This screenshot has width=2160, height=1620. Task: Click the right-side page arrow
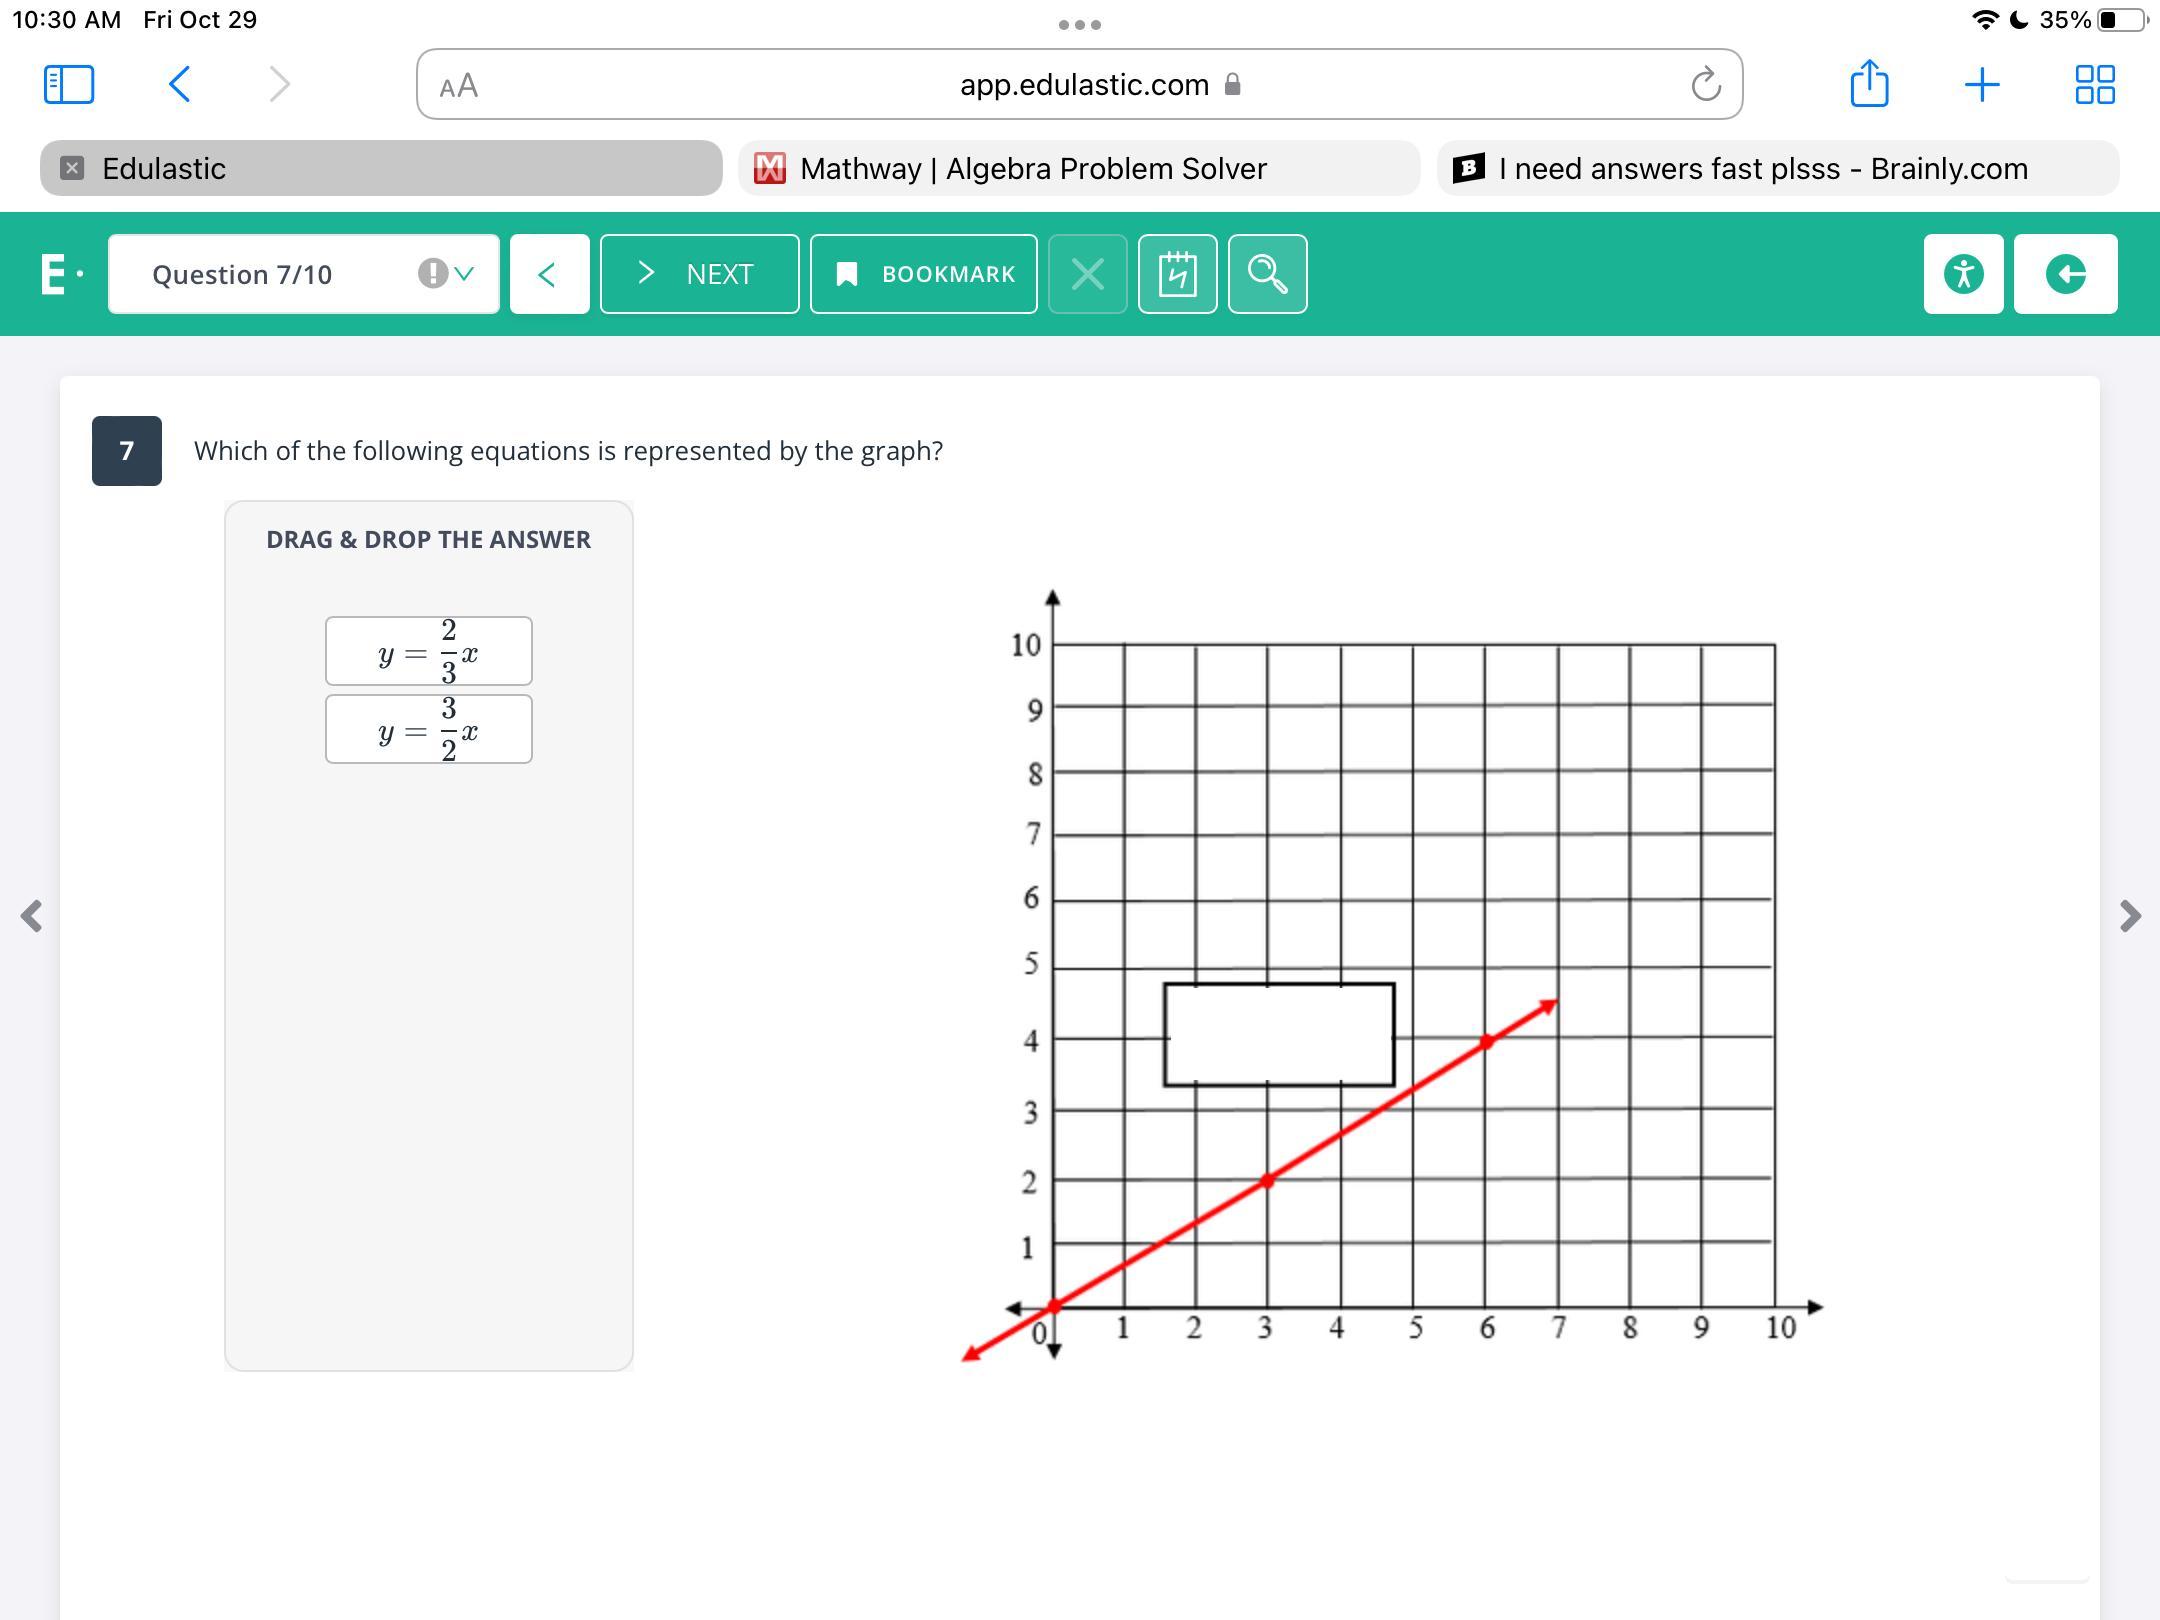(x=2129, y=915)
